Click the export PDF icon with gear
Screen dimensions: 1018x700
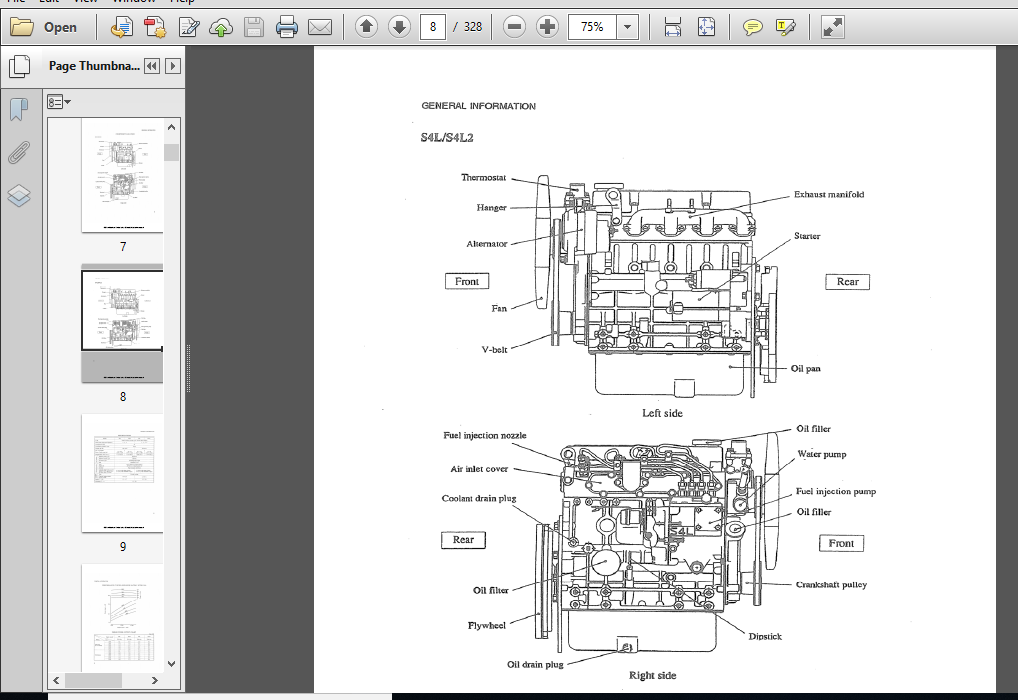pos(155,27)
